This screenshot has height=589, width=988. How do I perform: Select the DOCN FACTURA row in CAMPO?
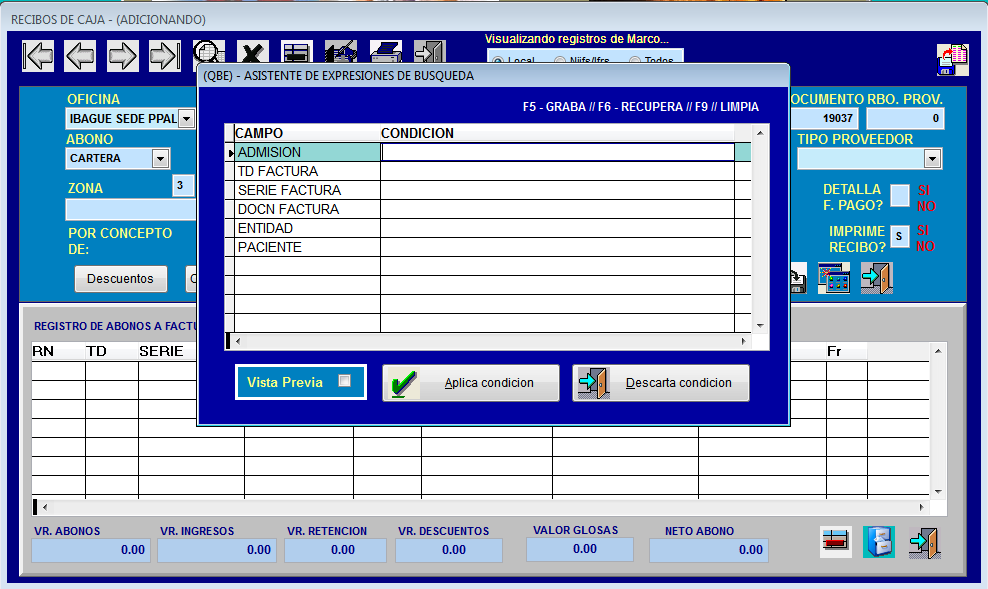(307, 209)
